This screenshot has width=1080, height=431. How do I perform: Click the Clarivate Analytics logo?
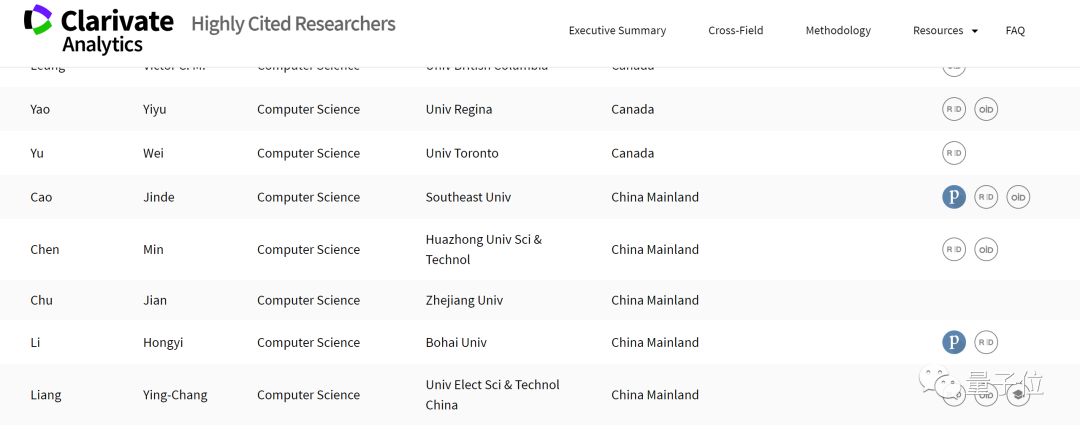click(x=98, y=28)
